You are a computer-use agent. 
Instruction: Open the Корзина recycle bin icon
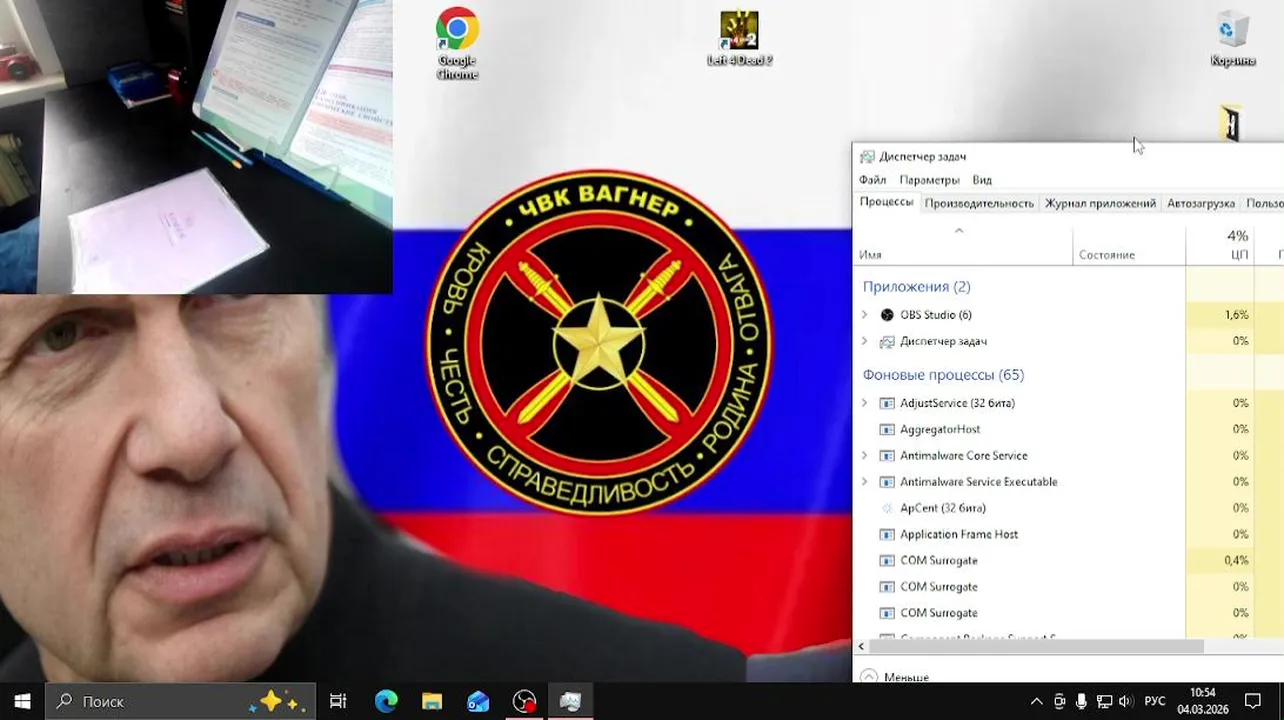click(x=1232, y=39)
